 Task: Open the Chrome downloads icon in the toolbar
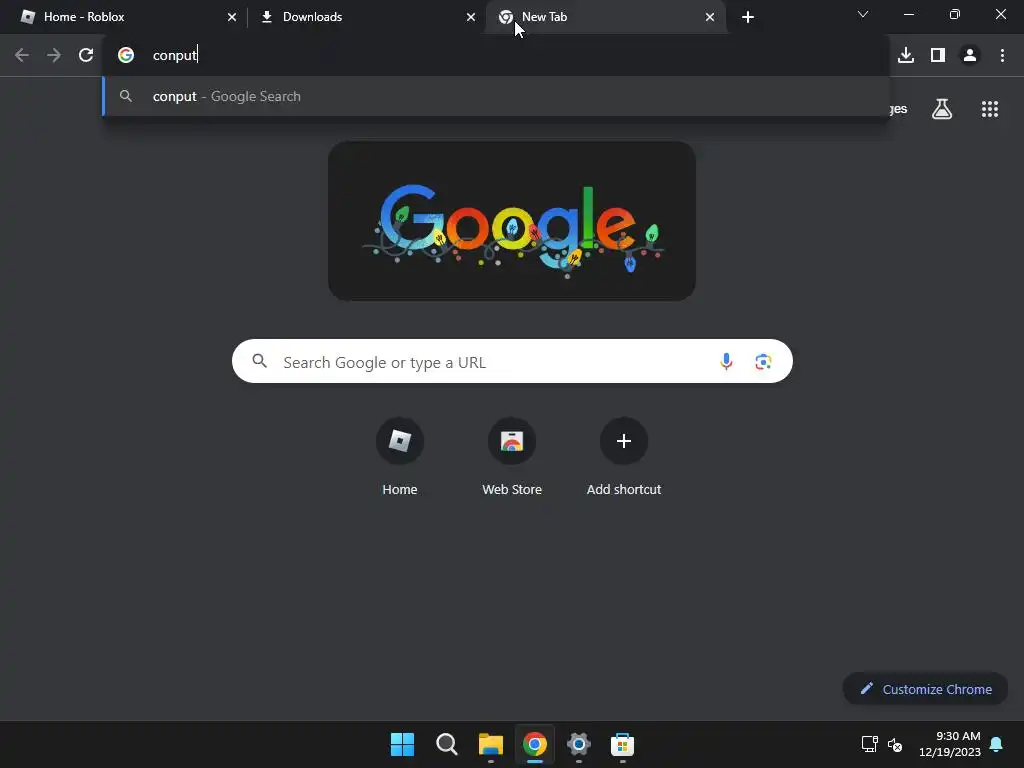[x=906, y=56]
